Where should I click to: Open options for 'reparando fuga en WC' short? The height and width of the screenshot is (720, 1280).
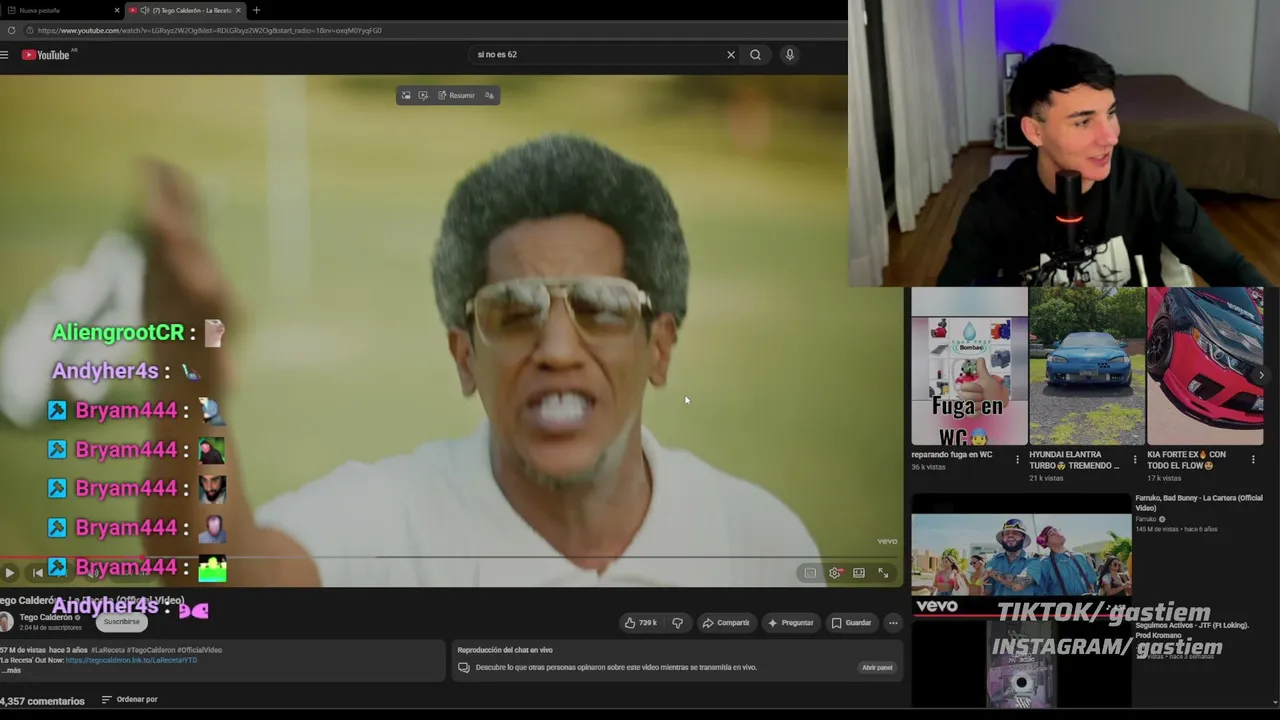[x=1017, y=460]
